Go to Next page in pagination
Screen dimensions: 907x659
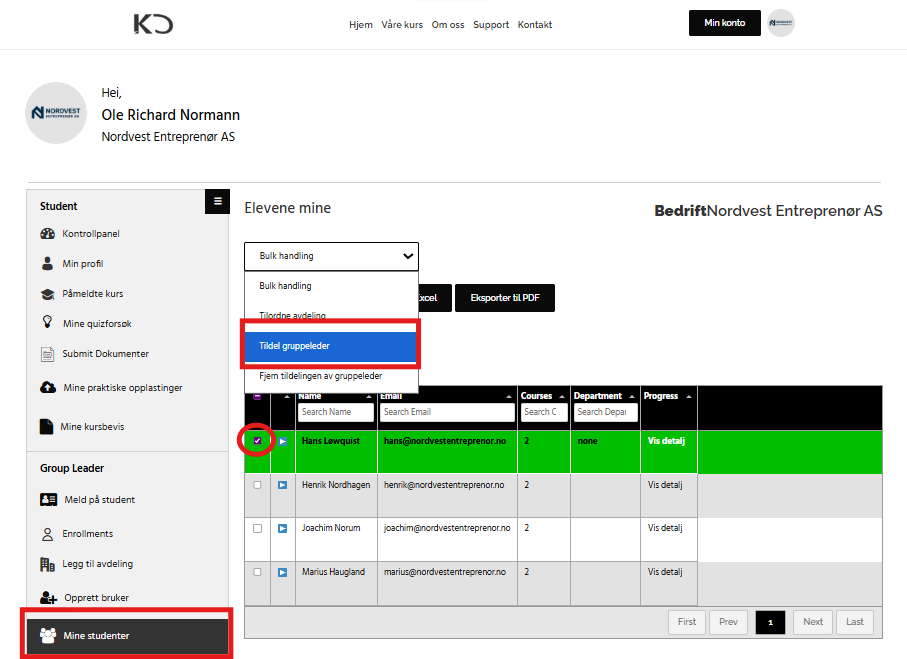813,622
